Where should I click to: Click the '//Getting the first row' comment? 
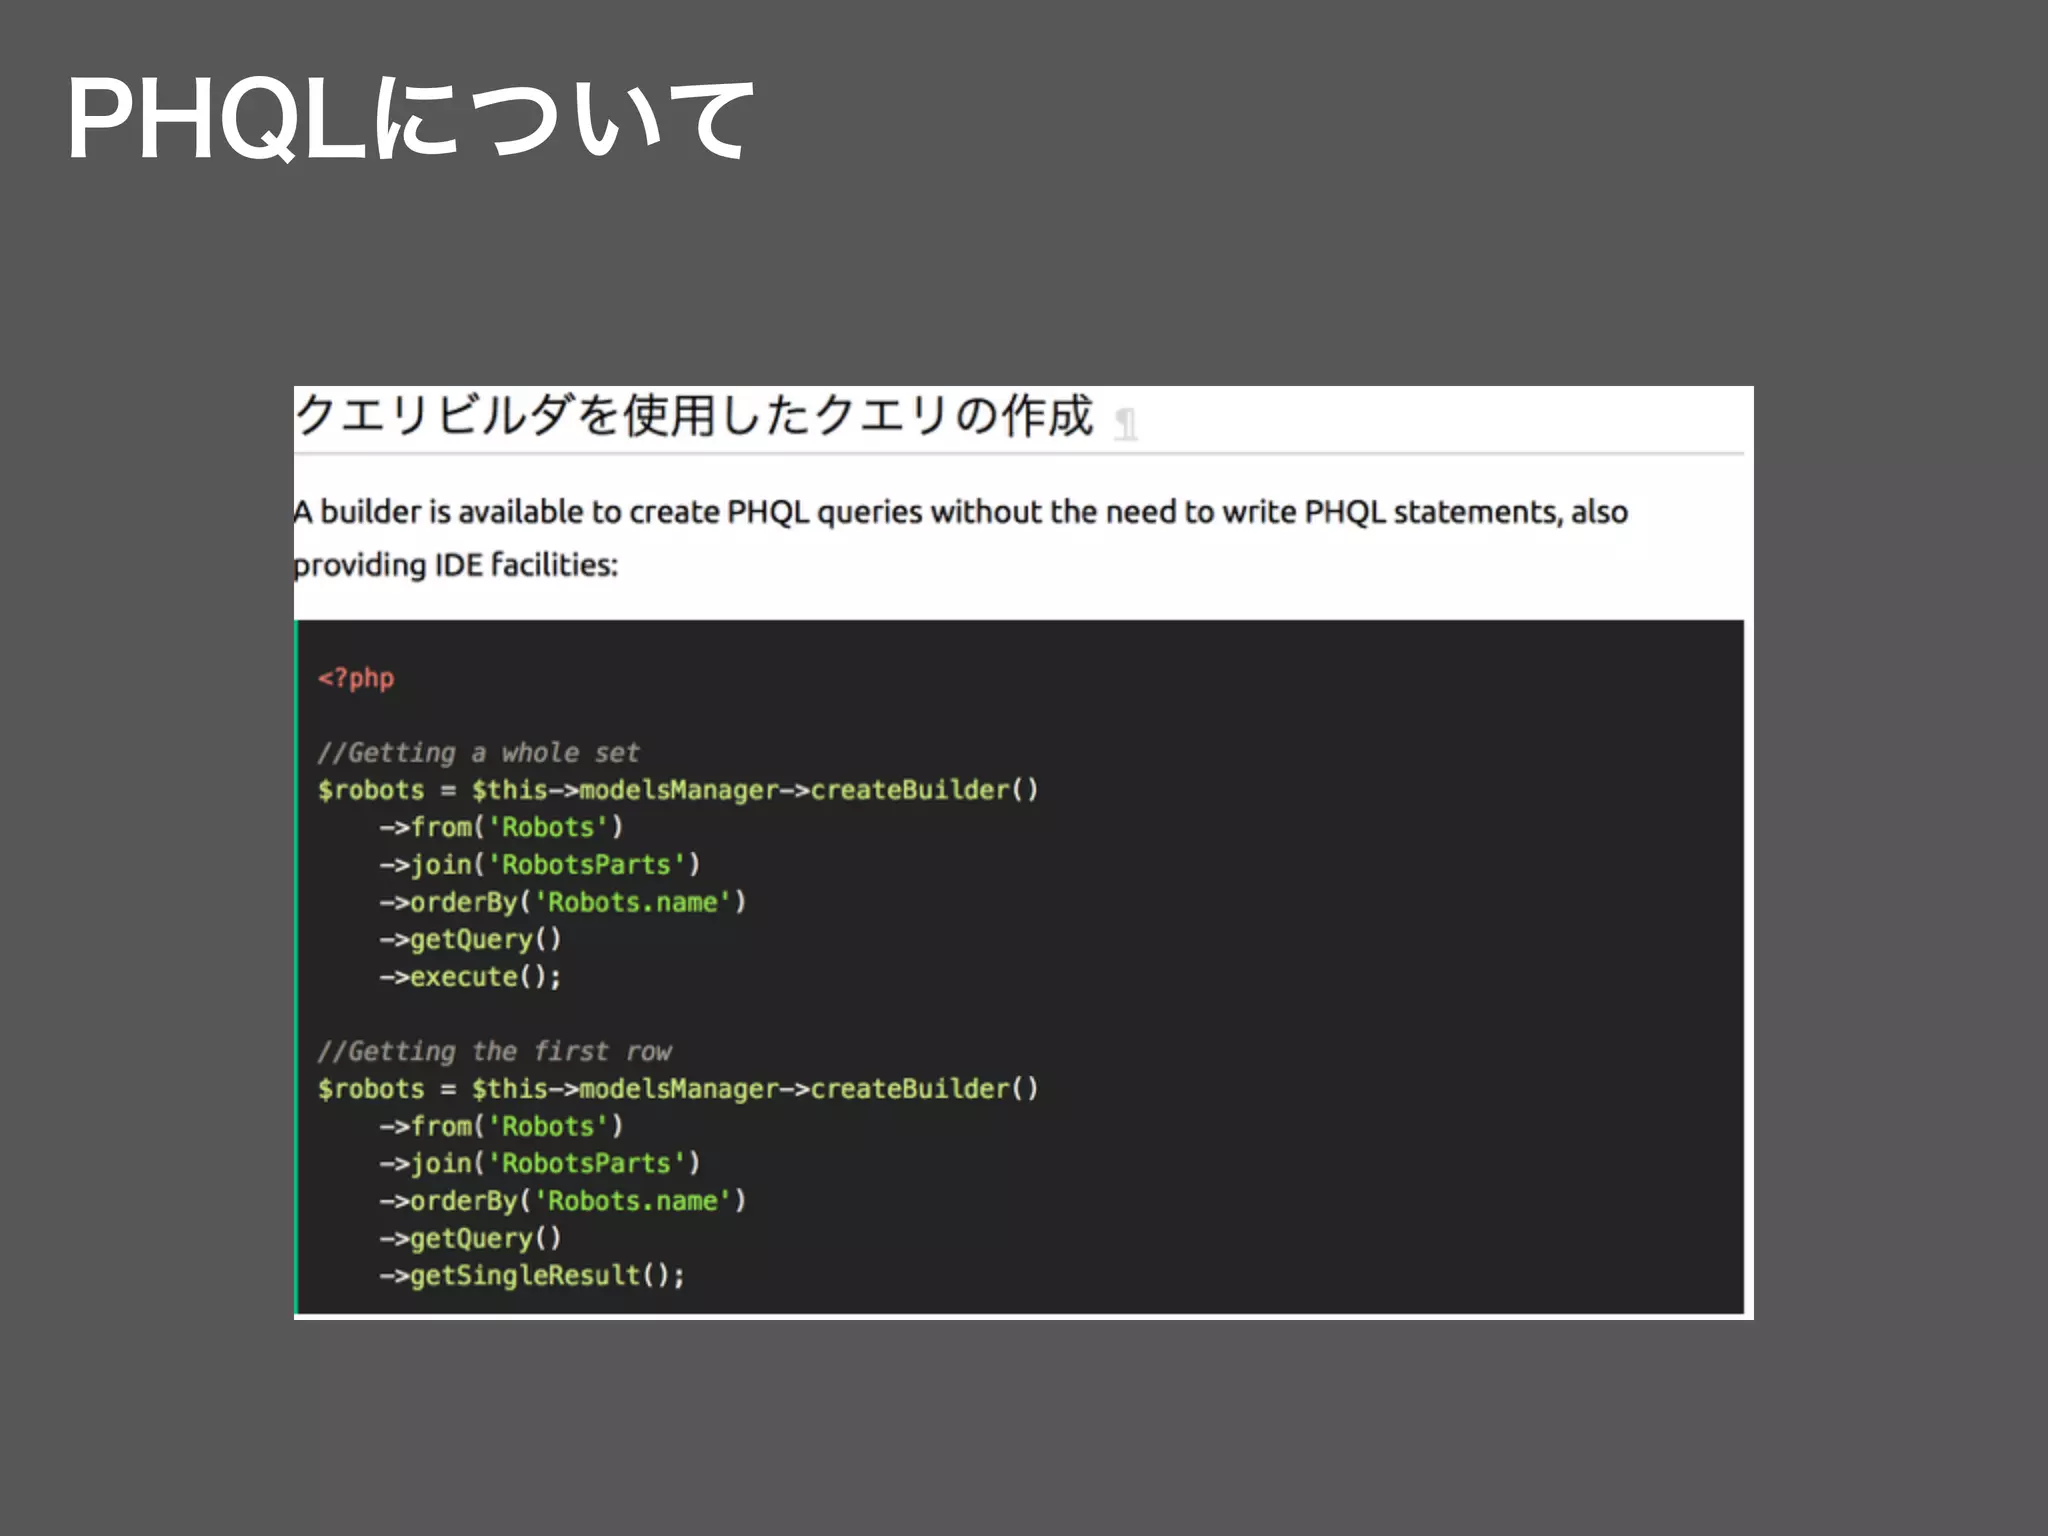pos(494,1051)
